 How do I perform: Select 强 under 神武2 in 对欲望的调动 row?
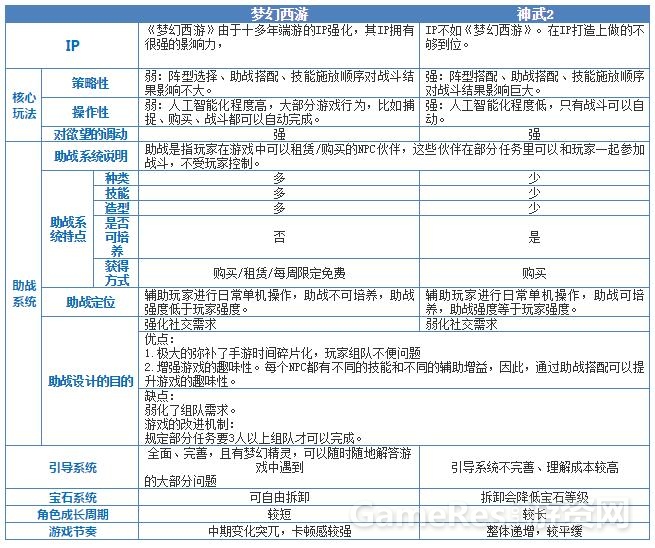click(x=534, y=134)
